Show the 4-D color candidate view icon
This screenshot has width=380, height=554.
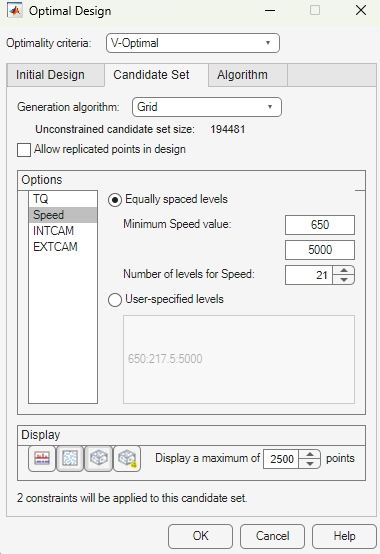127,459
